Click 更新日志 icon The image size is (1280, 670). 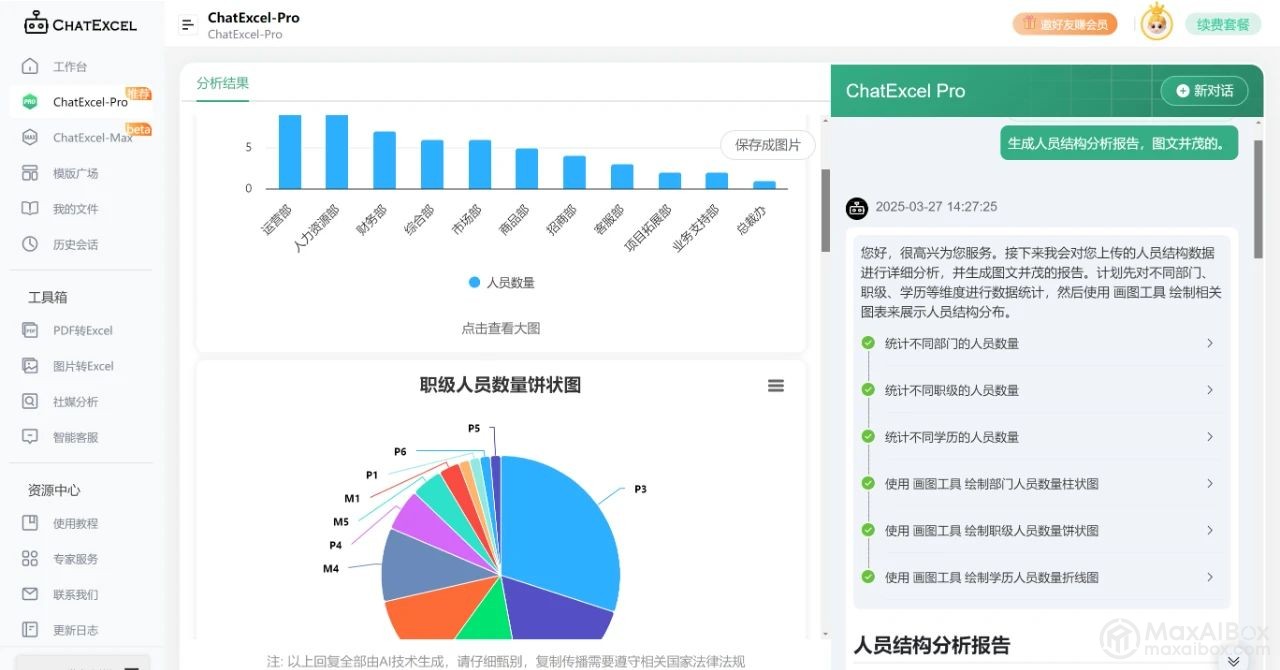point(30,630)
